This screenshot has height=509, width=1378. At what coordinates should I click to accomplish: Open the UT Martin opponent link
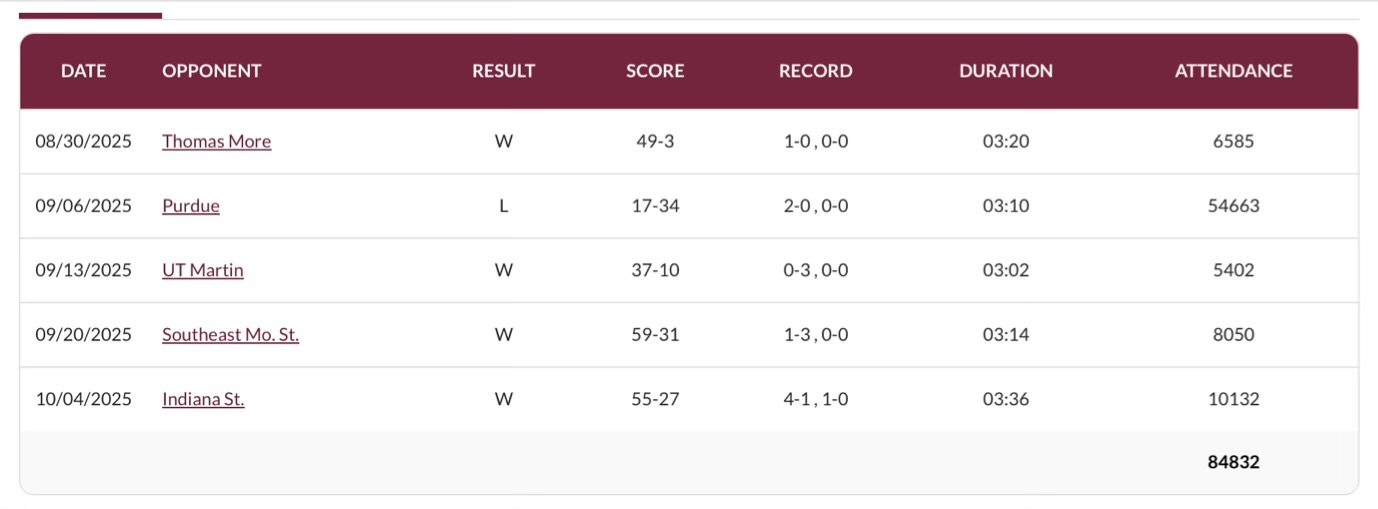pyautogui.click(x=203, y=270)
